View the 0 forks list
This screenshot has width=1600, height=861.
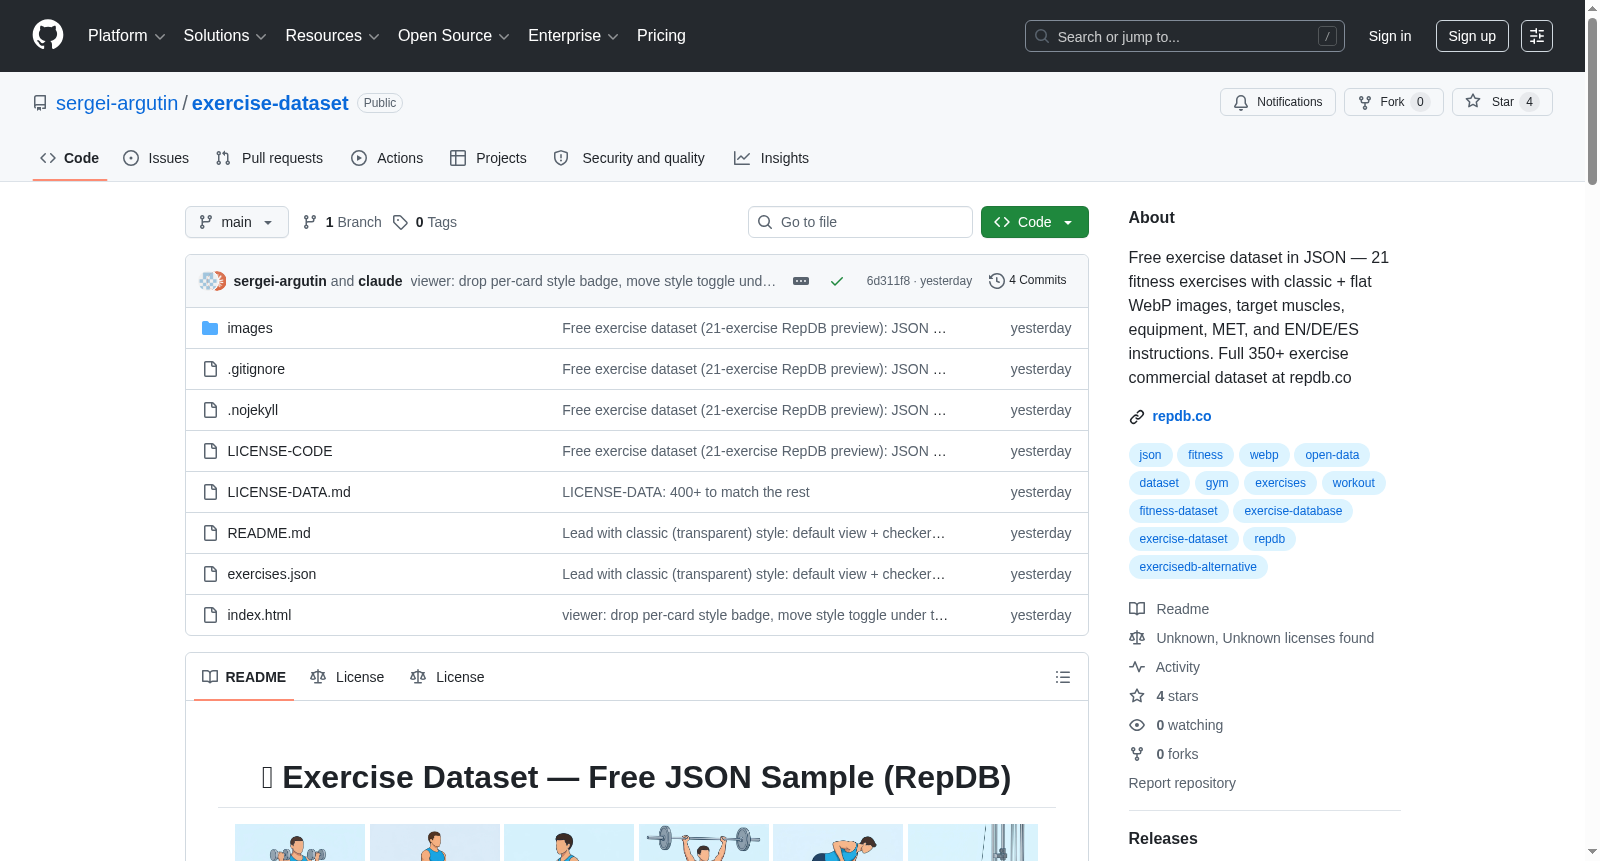(x=1163, y=754)
